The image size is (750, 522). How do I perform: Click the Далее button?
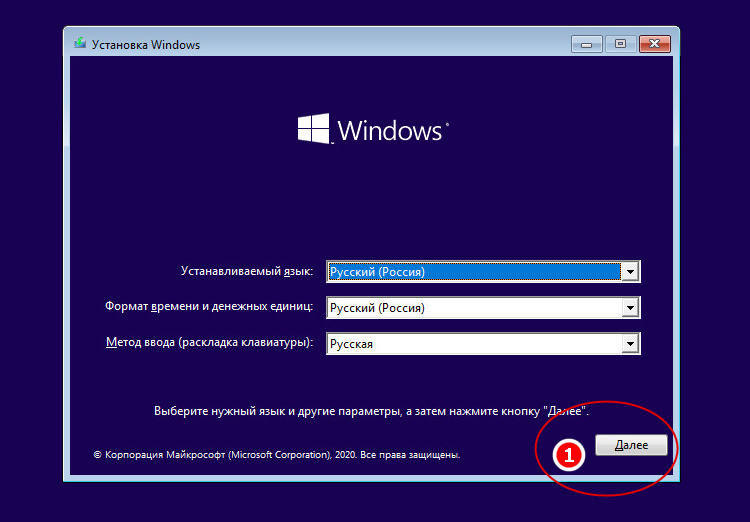631,445
